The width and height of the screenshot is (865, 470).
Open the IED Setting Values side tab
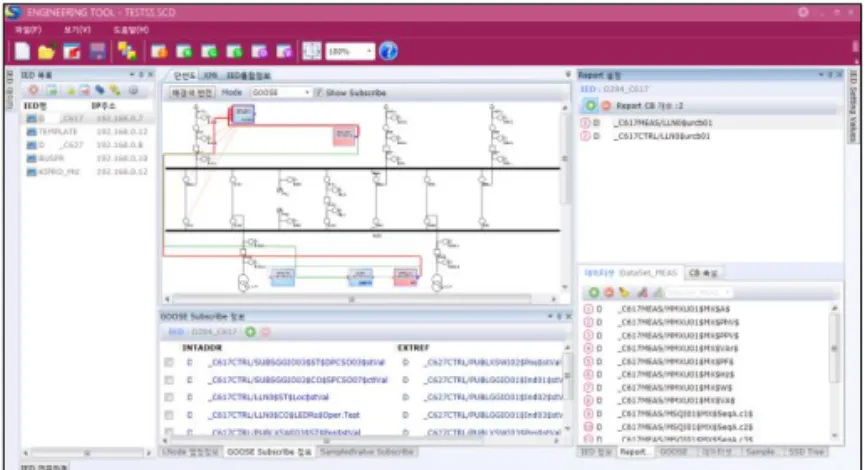853,105
